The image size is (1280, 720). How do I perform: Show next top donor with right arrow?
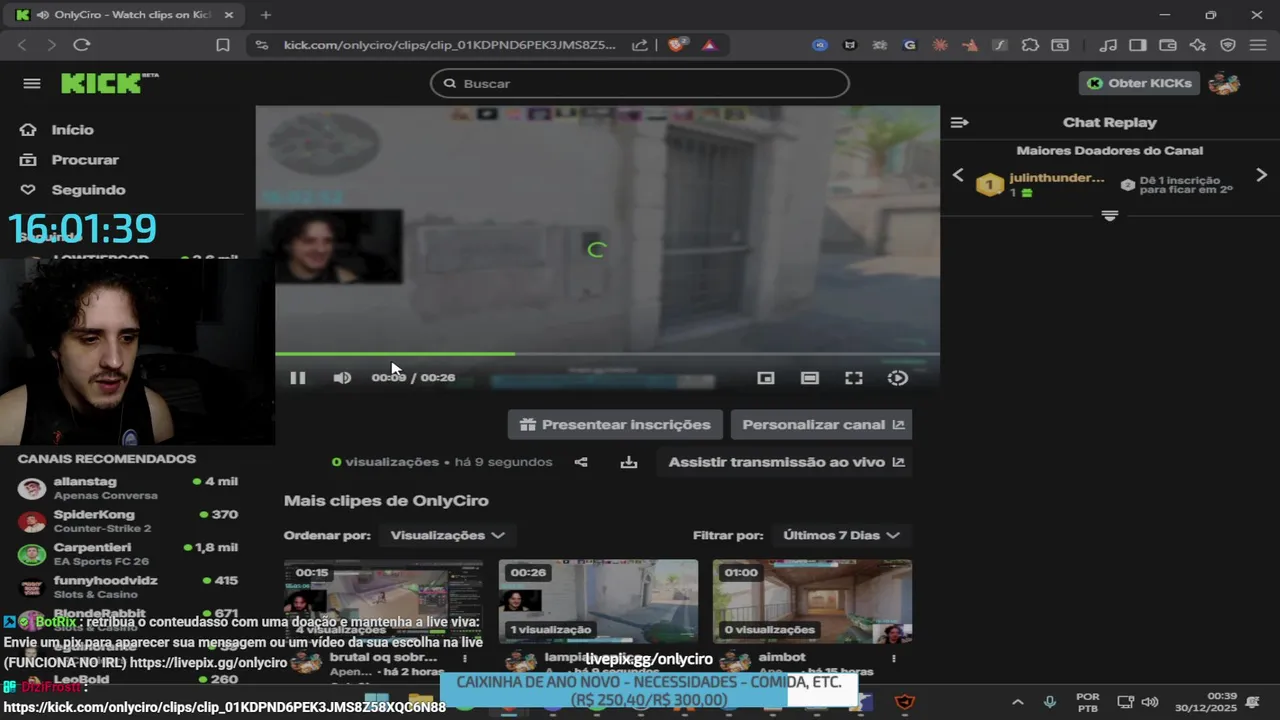pos(1262,175)
